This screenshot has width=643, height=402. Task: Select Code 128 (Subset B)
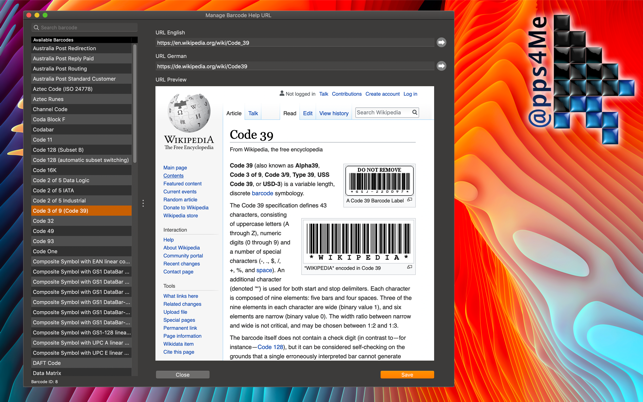(82, 150)
